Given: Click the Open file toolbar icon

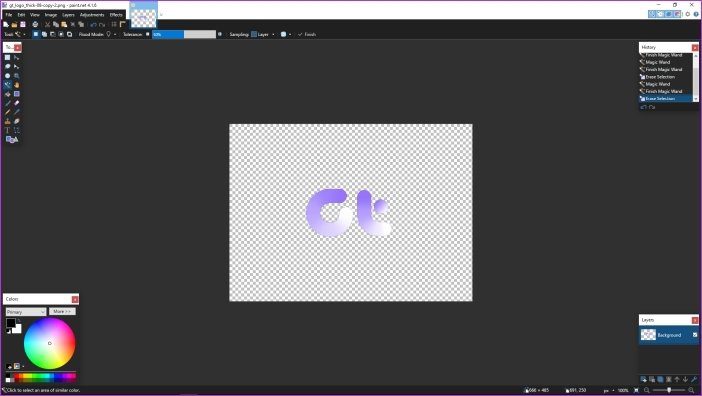Looking at the screenshot, I should click(14, 25).
